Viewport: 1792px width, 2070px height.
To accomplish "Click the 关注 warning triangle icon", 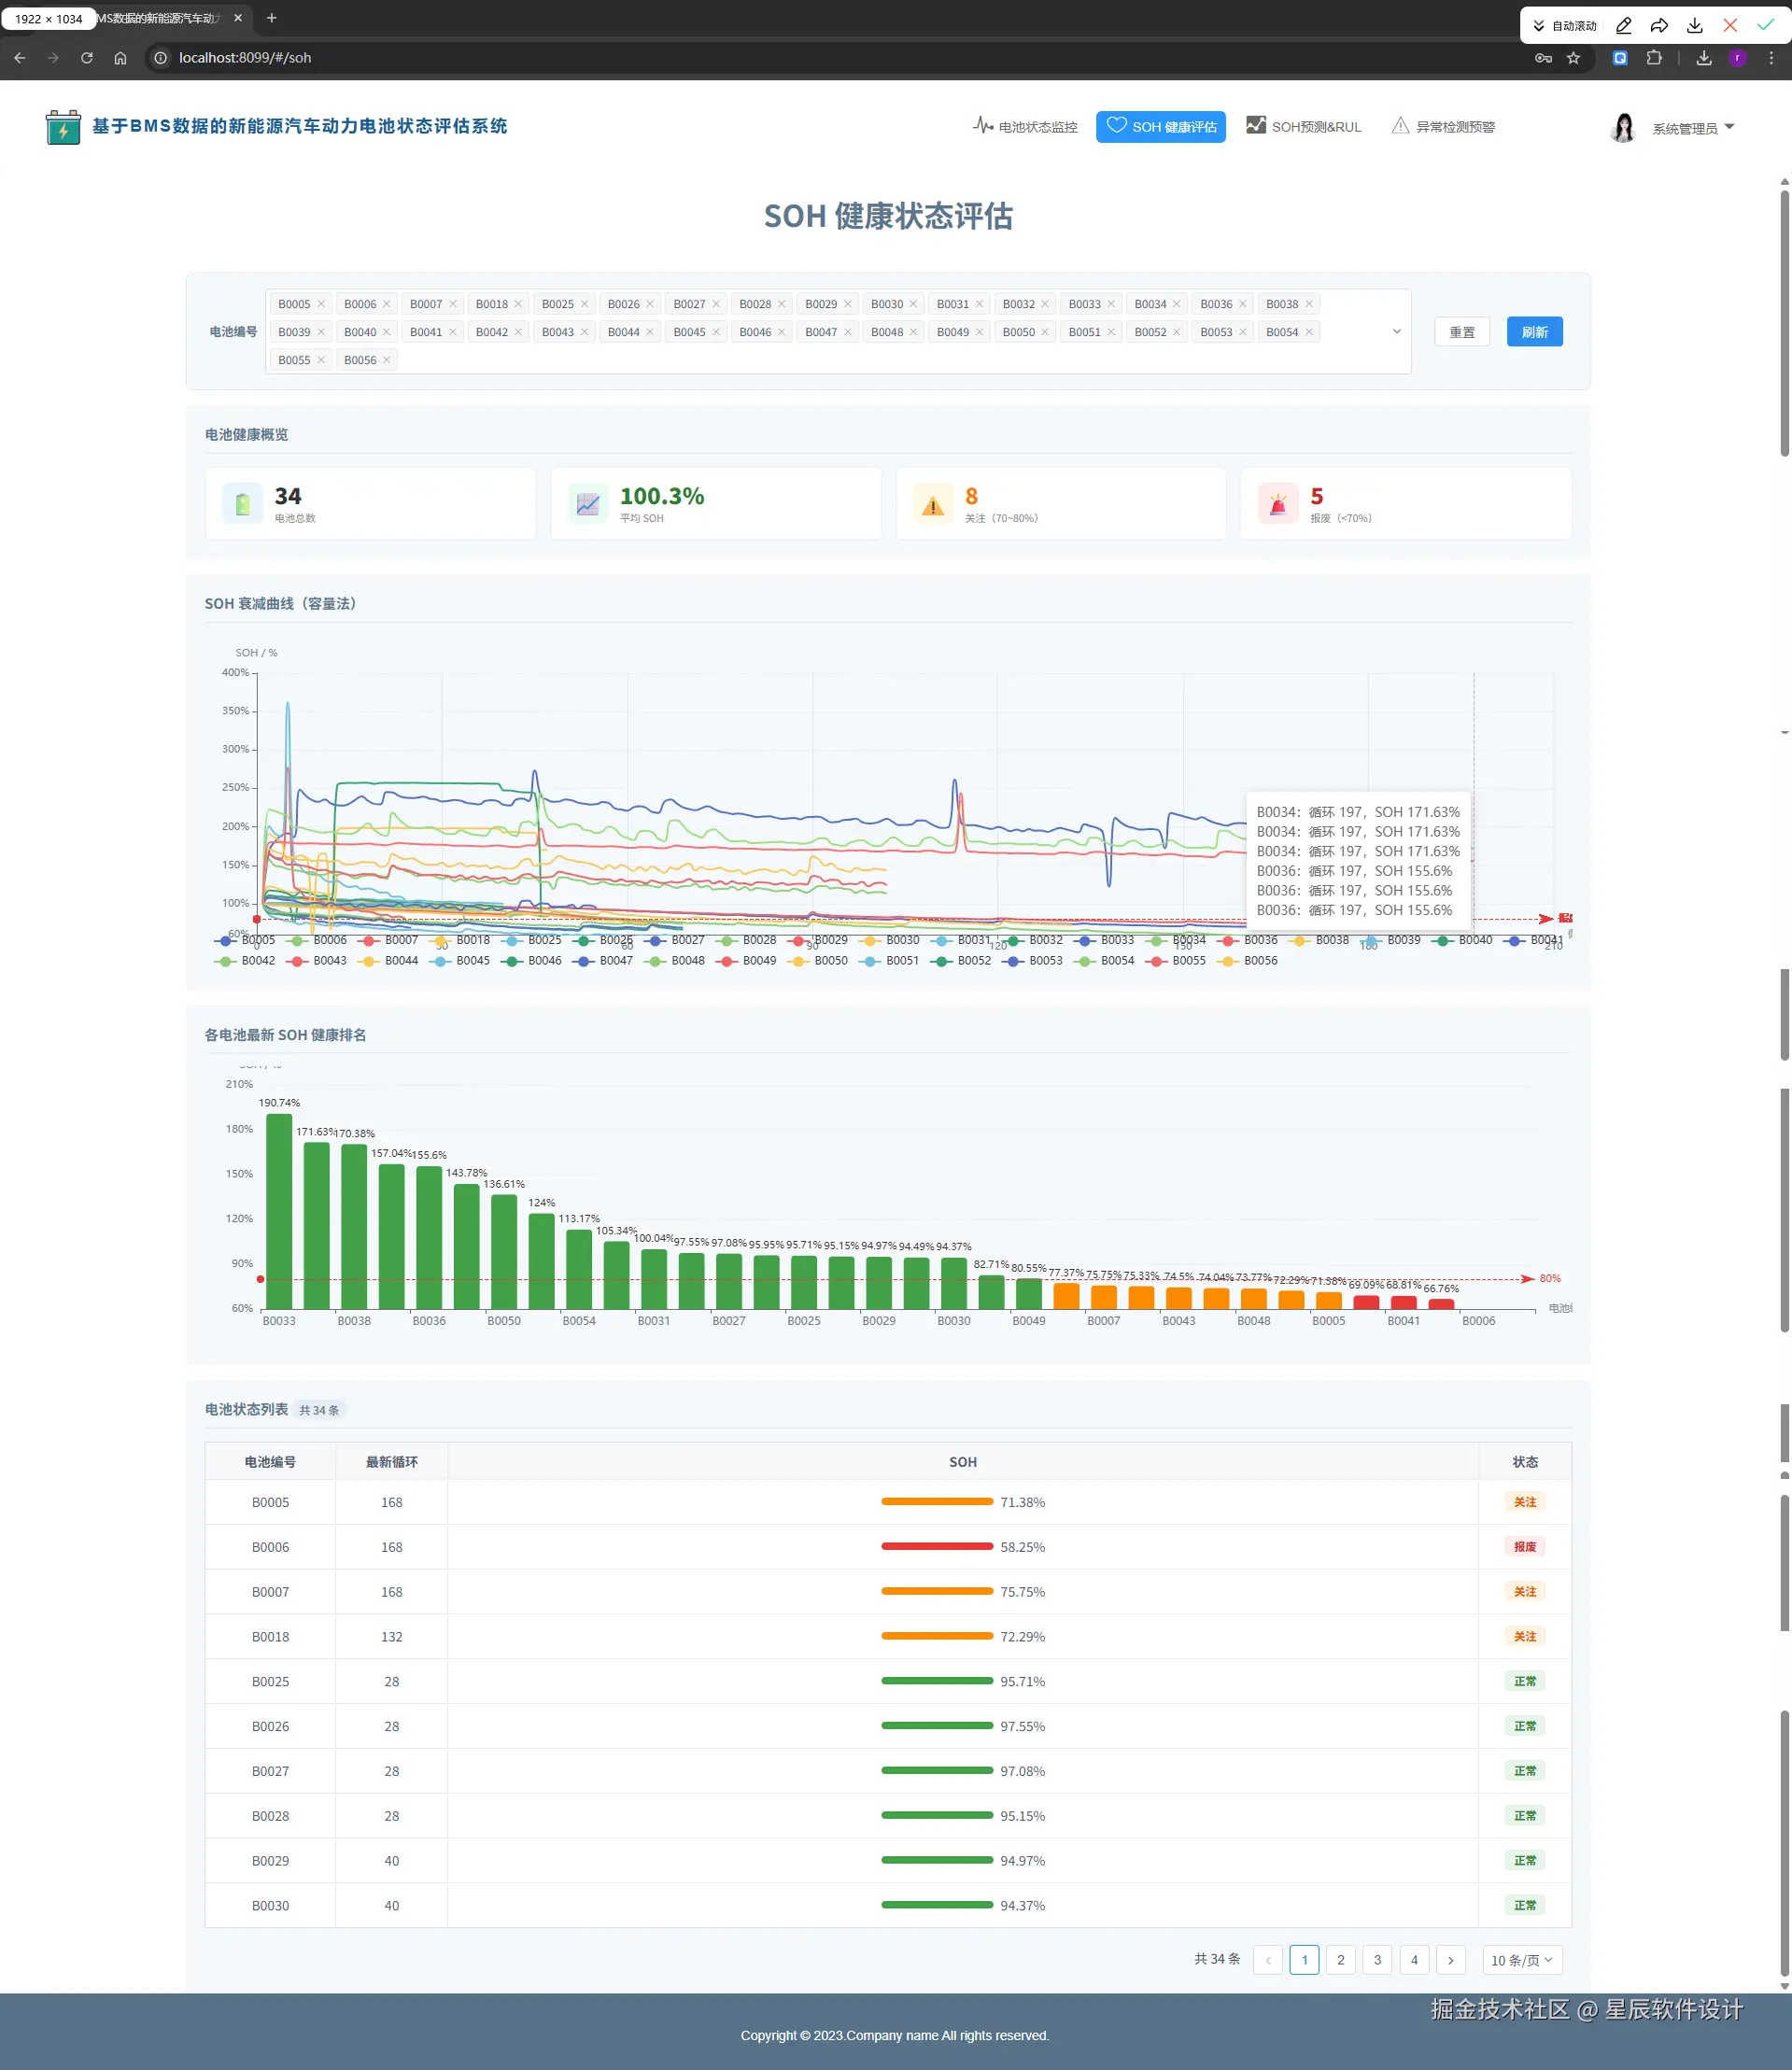I will click(933, 504).
